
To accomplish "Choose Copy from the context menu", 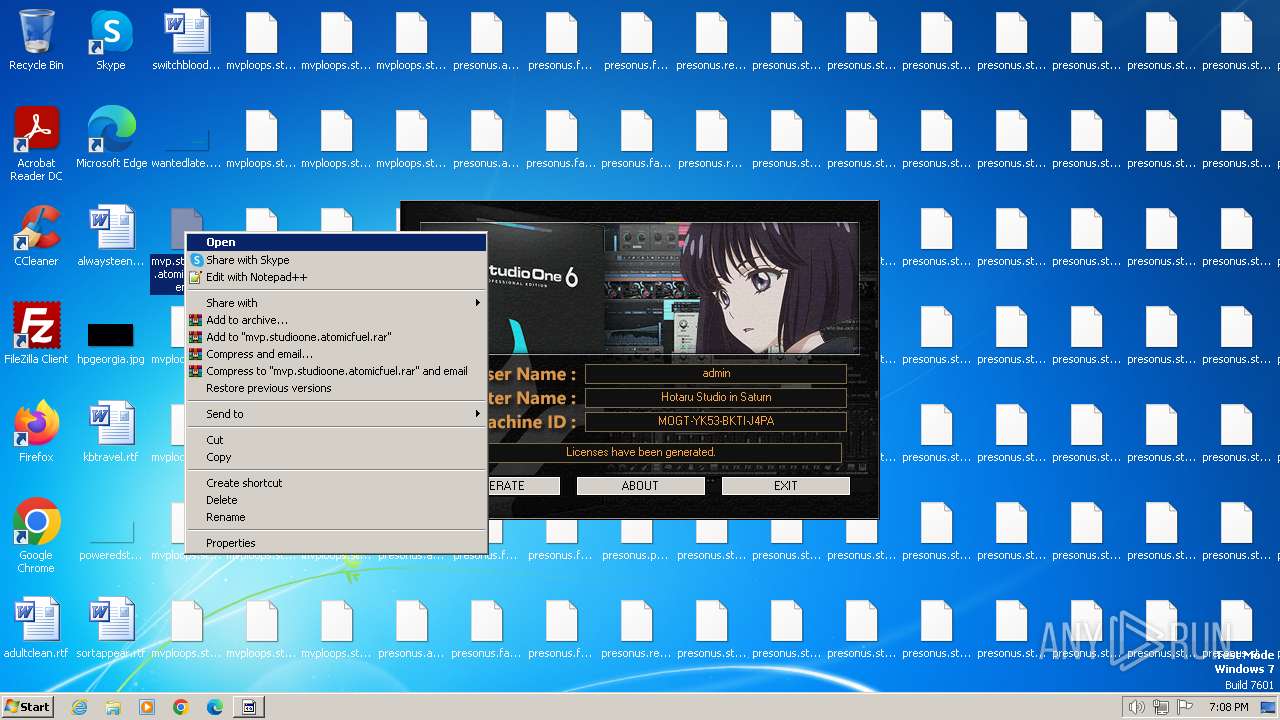I will coord(337,457).
